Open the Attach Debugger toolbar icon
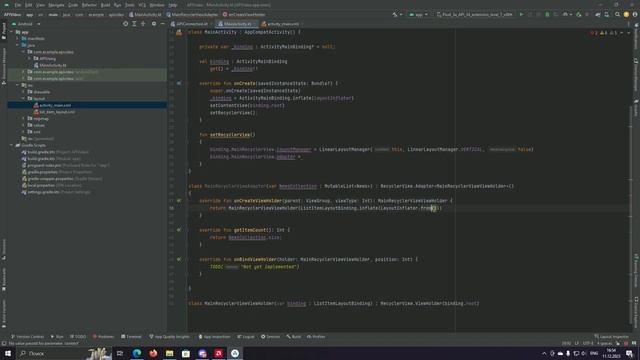This screenshot has width=640, height=360. 578,14
